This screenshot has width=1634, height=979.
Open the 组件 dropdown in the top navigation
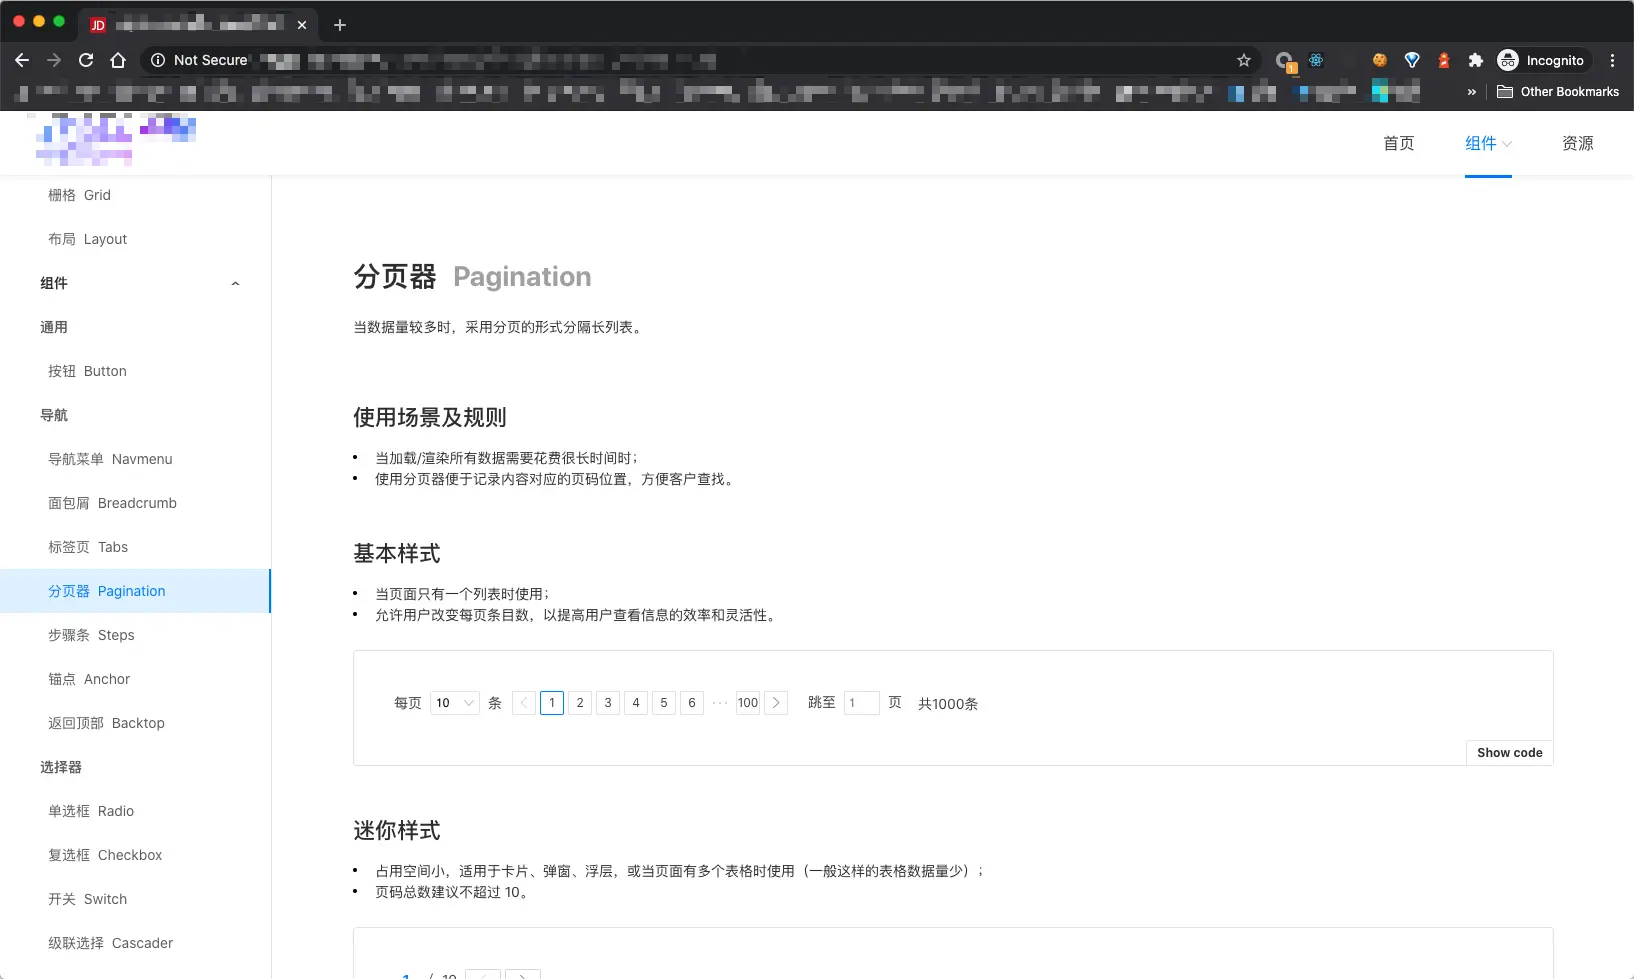pyautogui.click(x=1488, y=143)
